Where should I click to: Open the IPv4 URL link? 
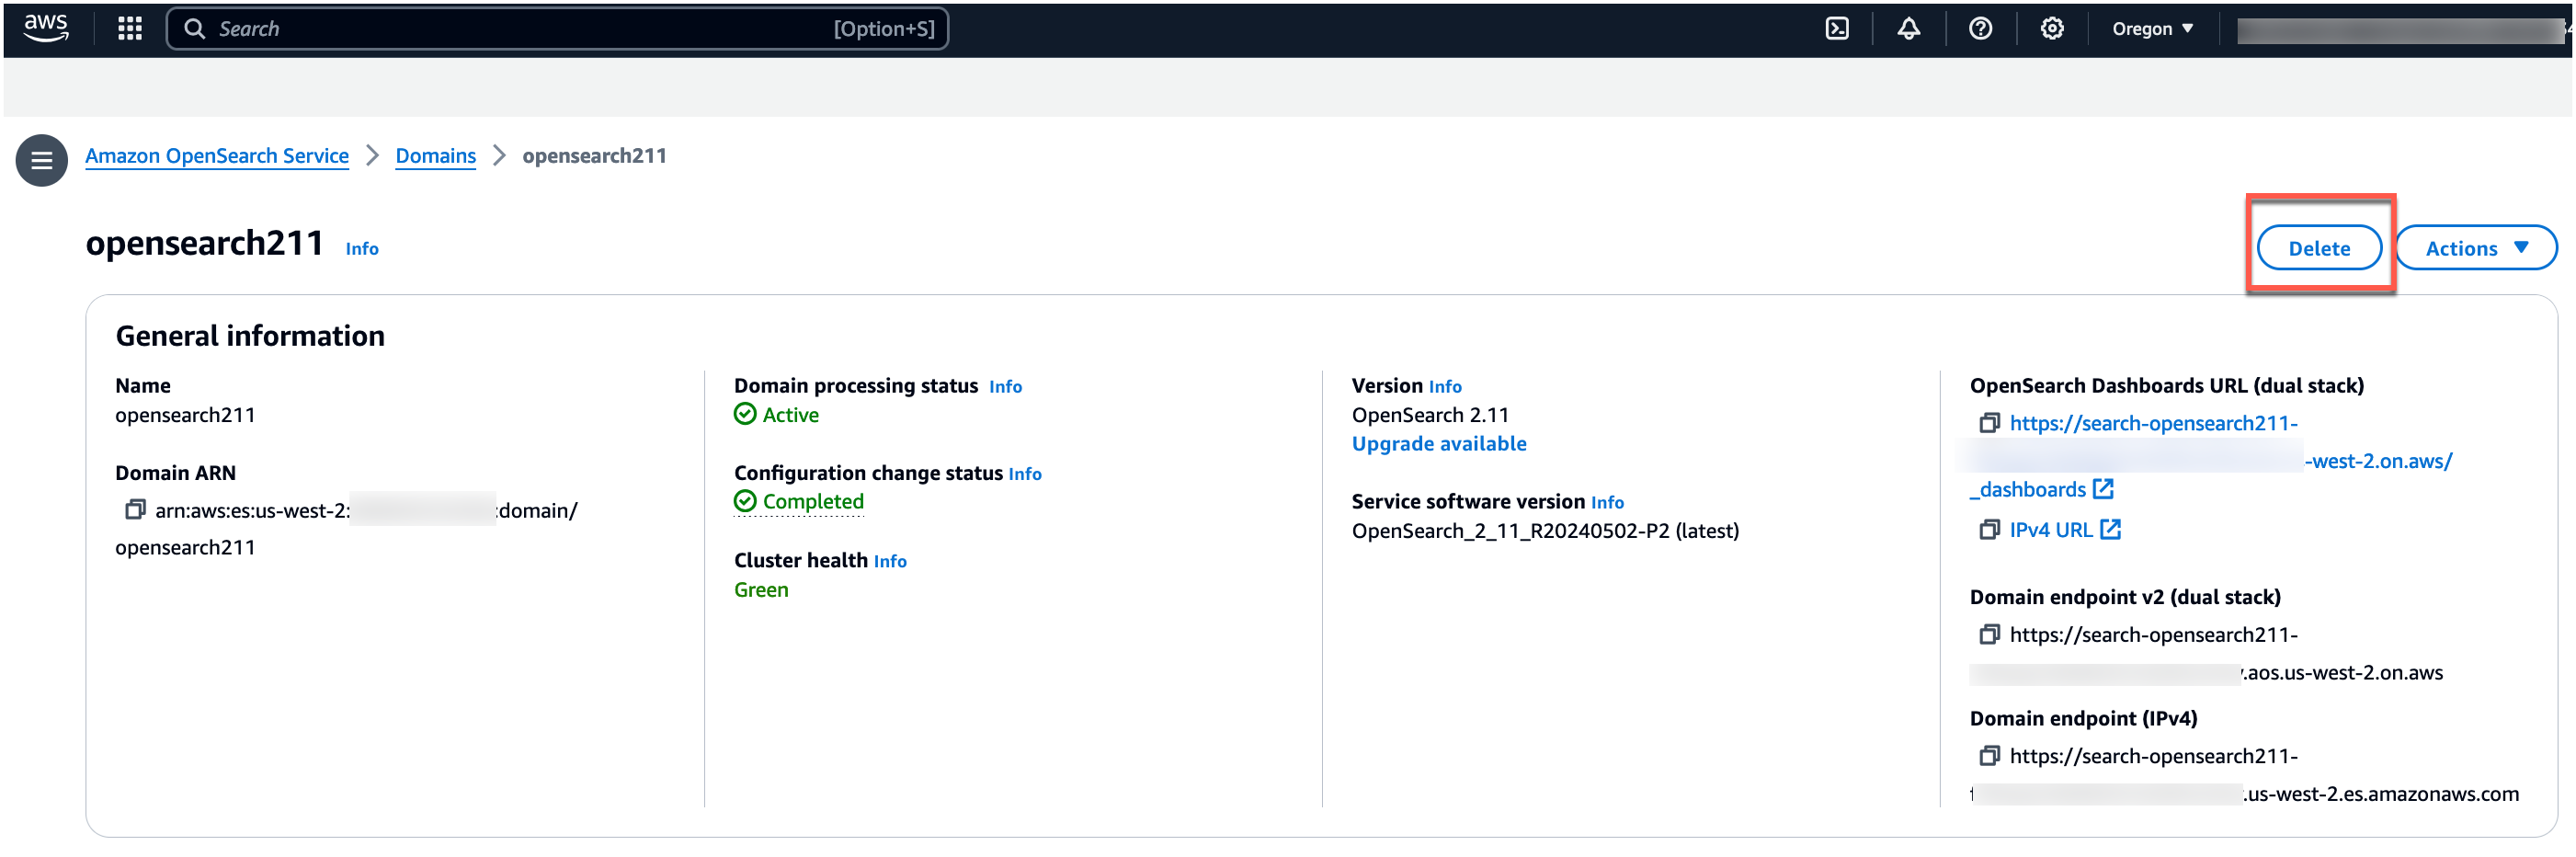coord(2050,530)
